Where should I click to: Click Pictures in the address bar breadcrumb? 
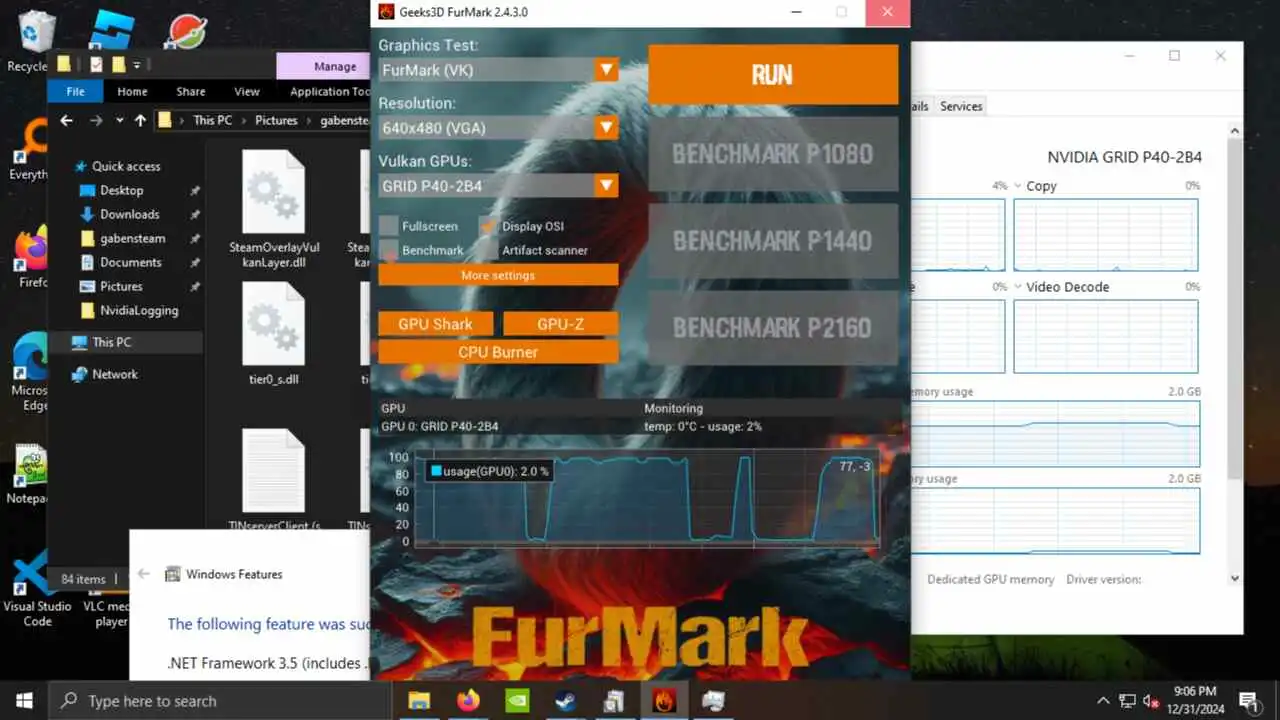point(276,120)
